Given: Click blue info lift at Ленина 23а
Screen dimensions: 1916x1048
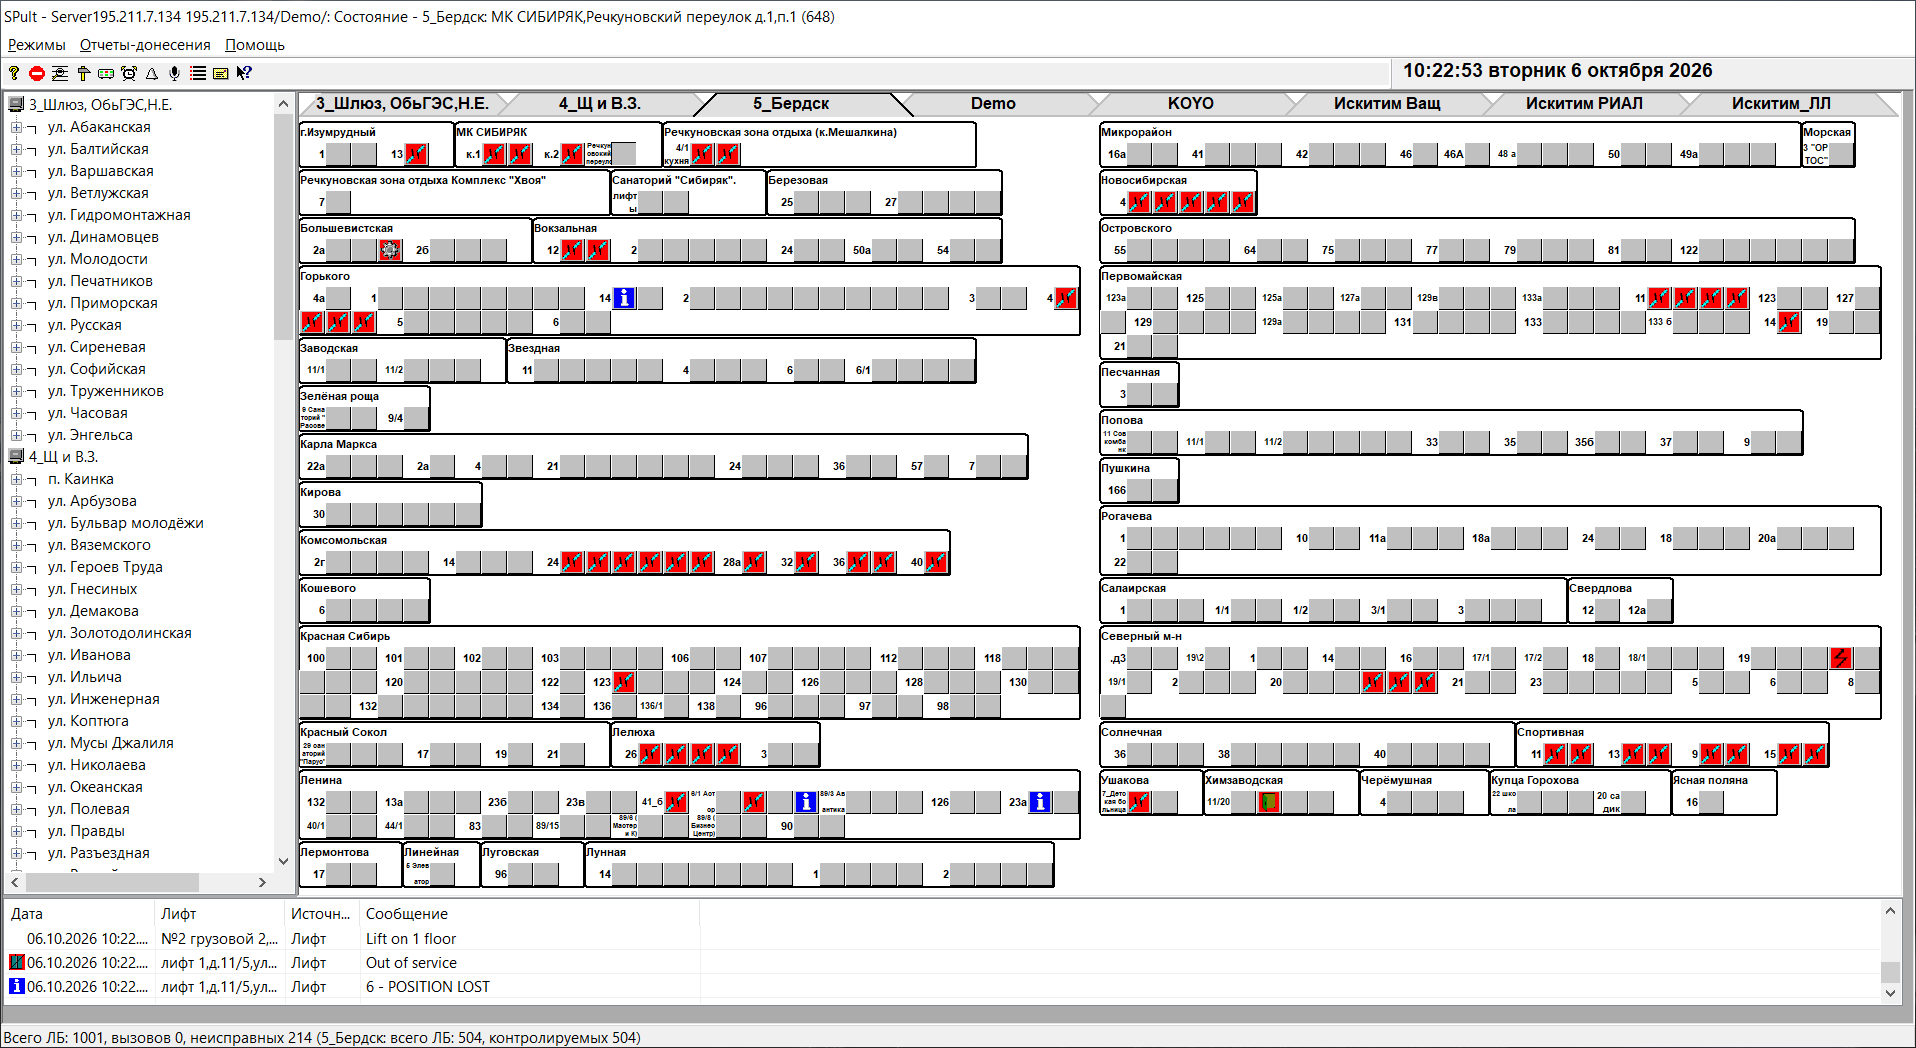Looking at the screenshot, I should point(1040,802).
